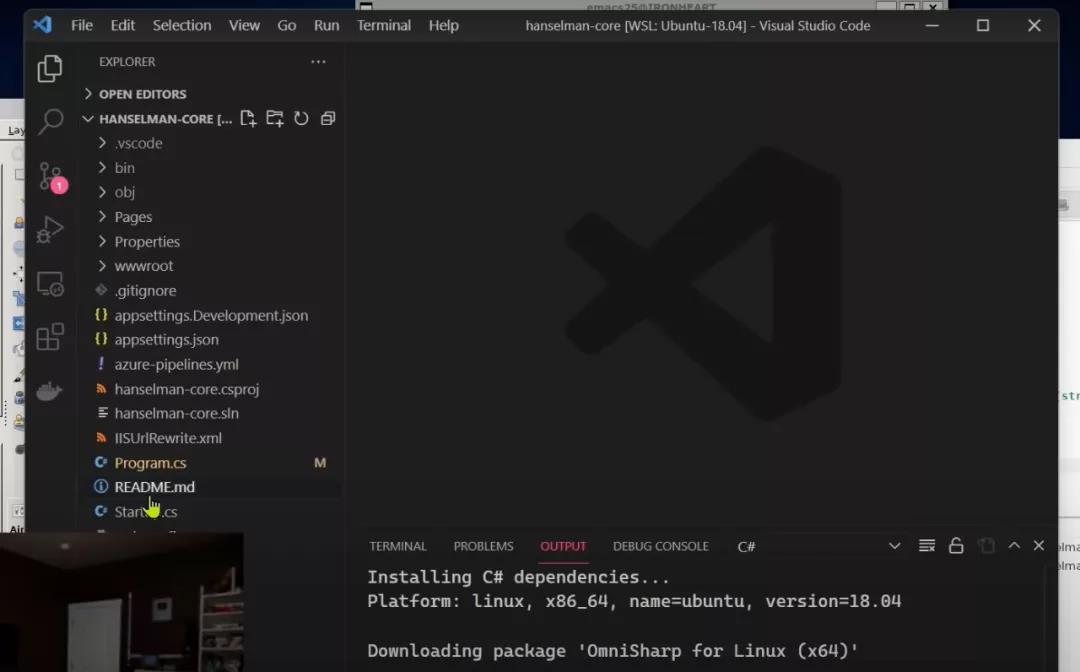Open the C# output channel dropdown
The image size is (1080, 672).
(819, 546)
